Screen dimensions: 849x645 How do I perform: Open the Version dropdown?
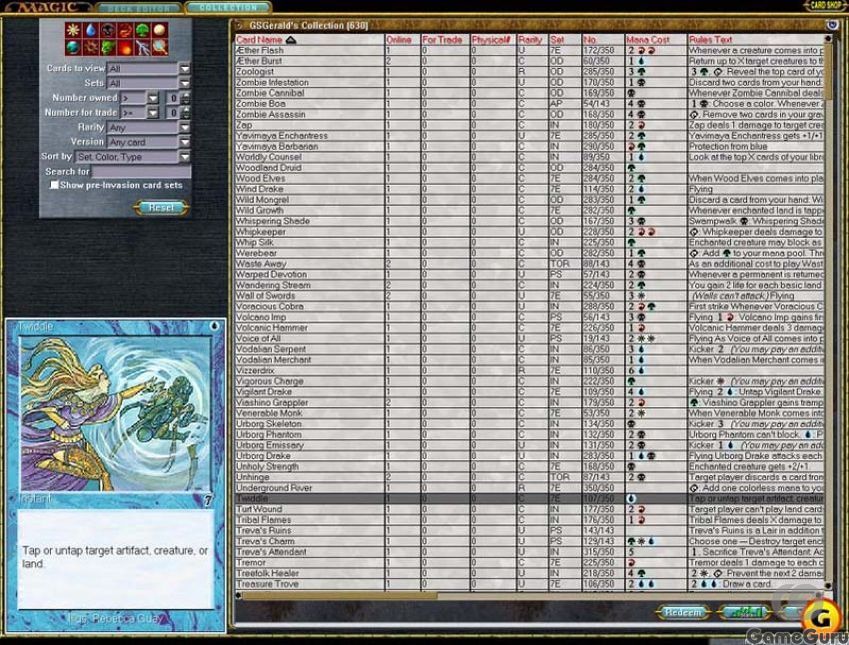click(x=185, y=142)
